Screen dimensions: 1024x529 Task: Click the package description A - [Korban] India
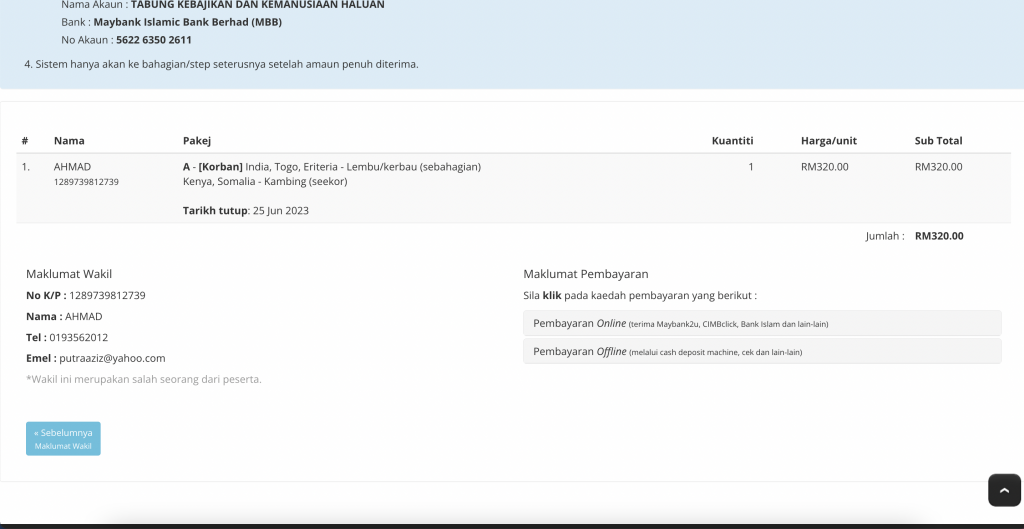click(x=332, y=167)
